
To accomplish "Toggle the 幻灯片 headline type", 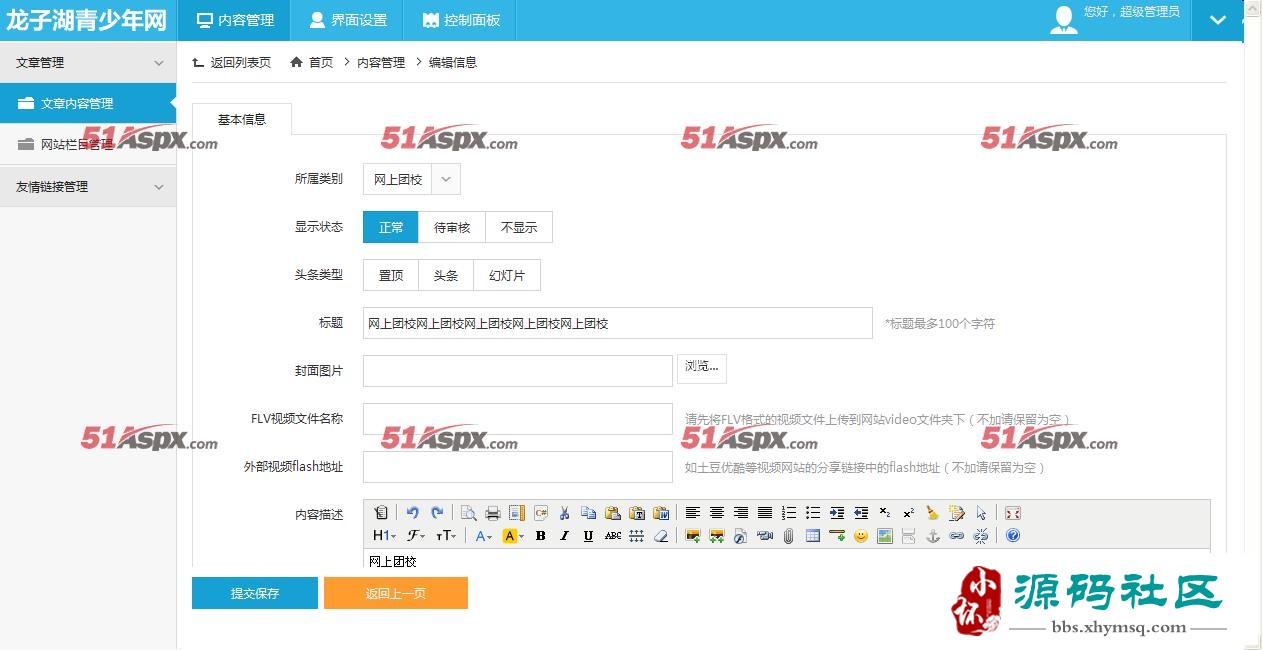I will 507,275.
